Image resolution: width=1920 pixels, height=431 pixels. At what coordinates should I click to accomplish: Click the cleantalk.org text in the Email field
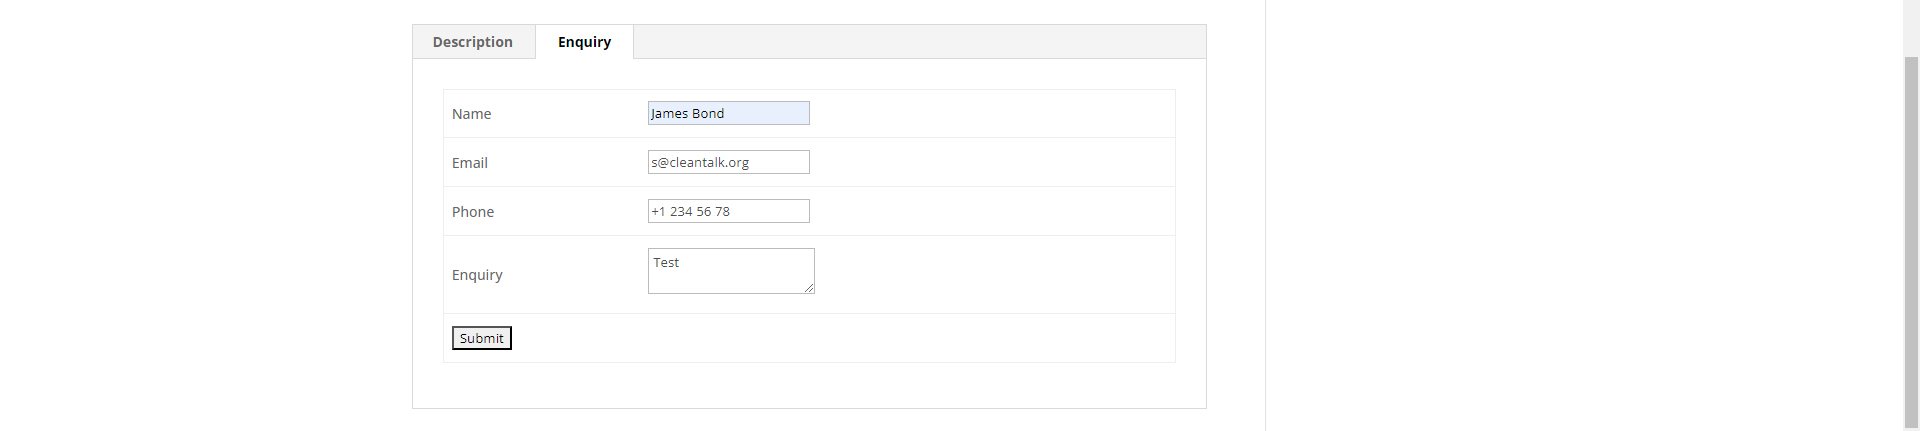tap(709, 162)
